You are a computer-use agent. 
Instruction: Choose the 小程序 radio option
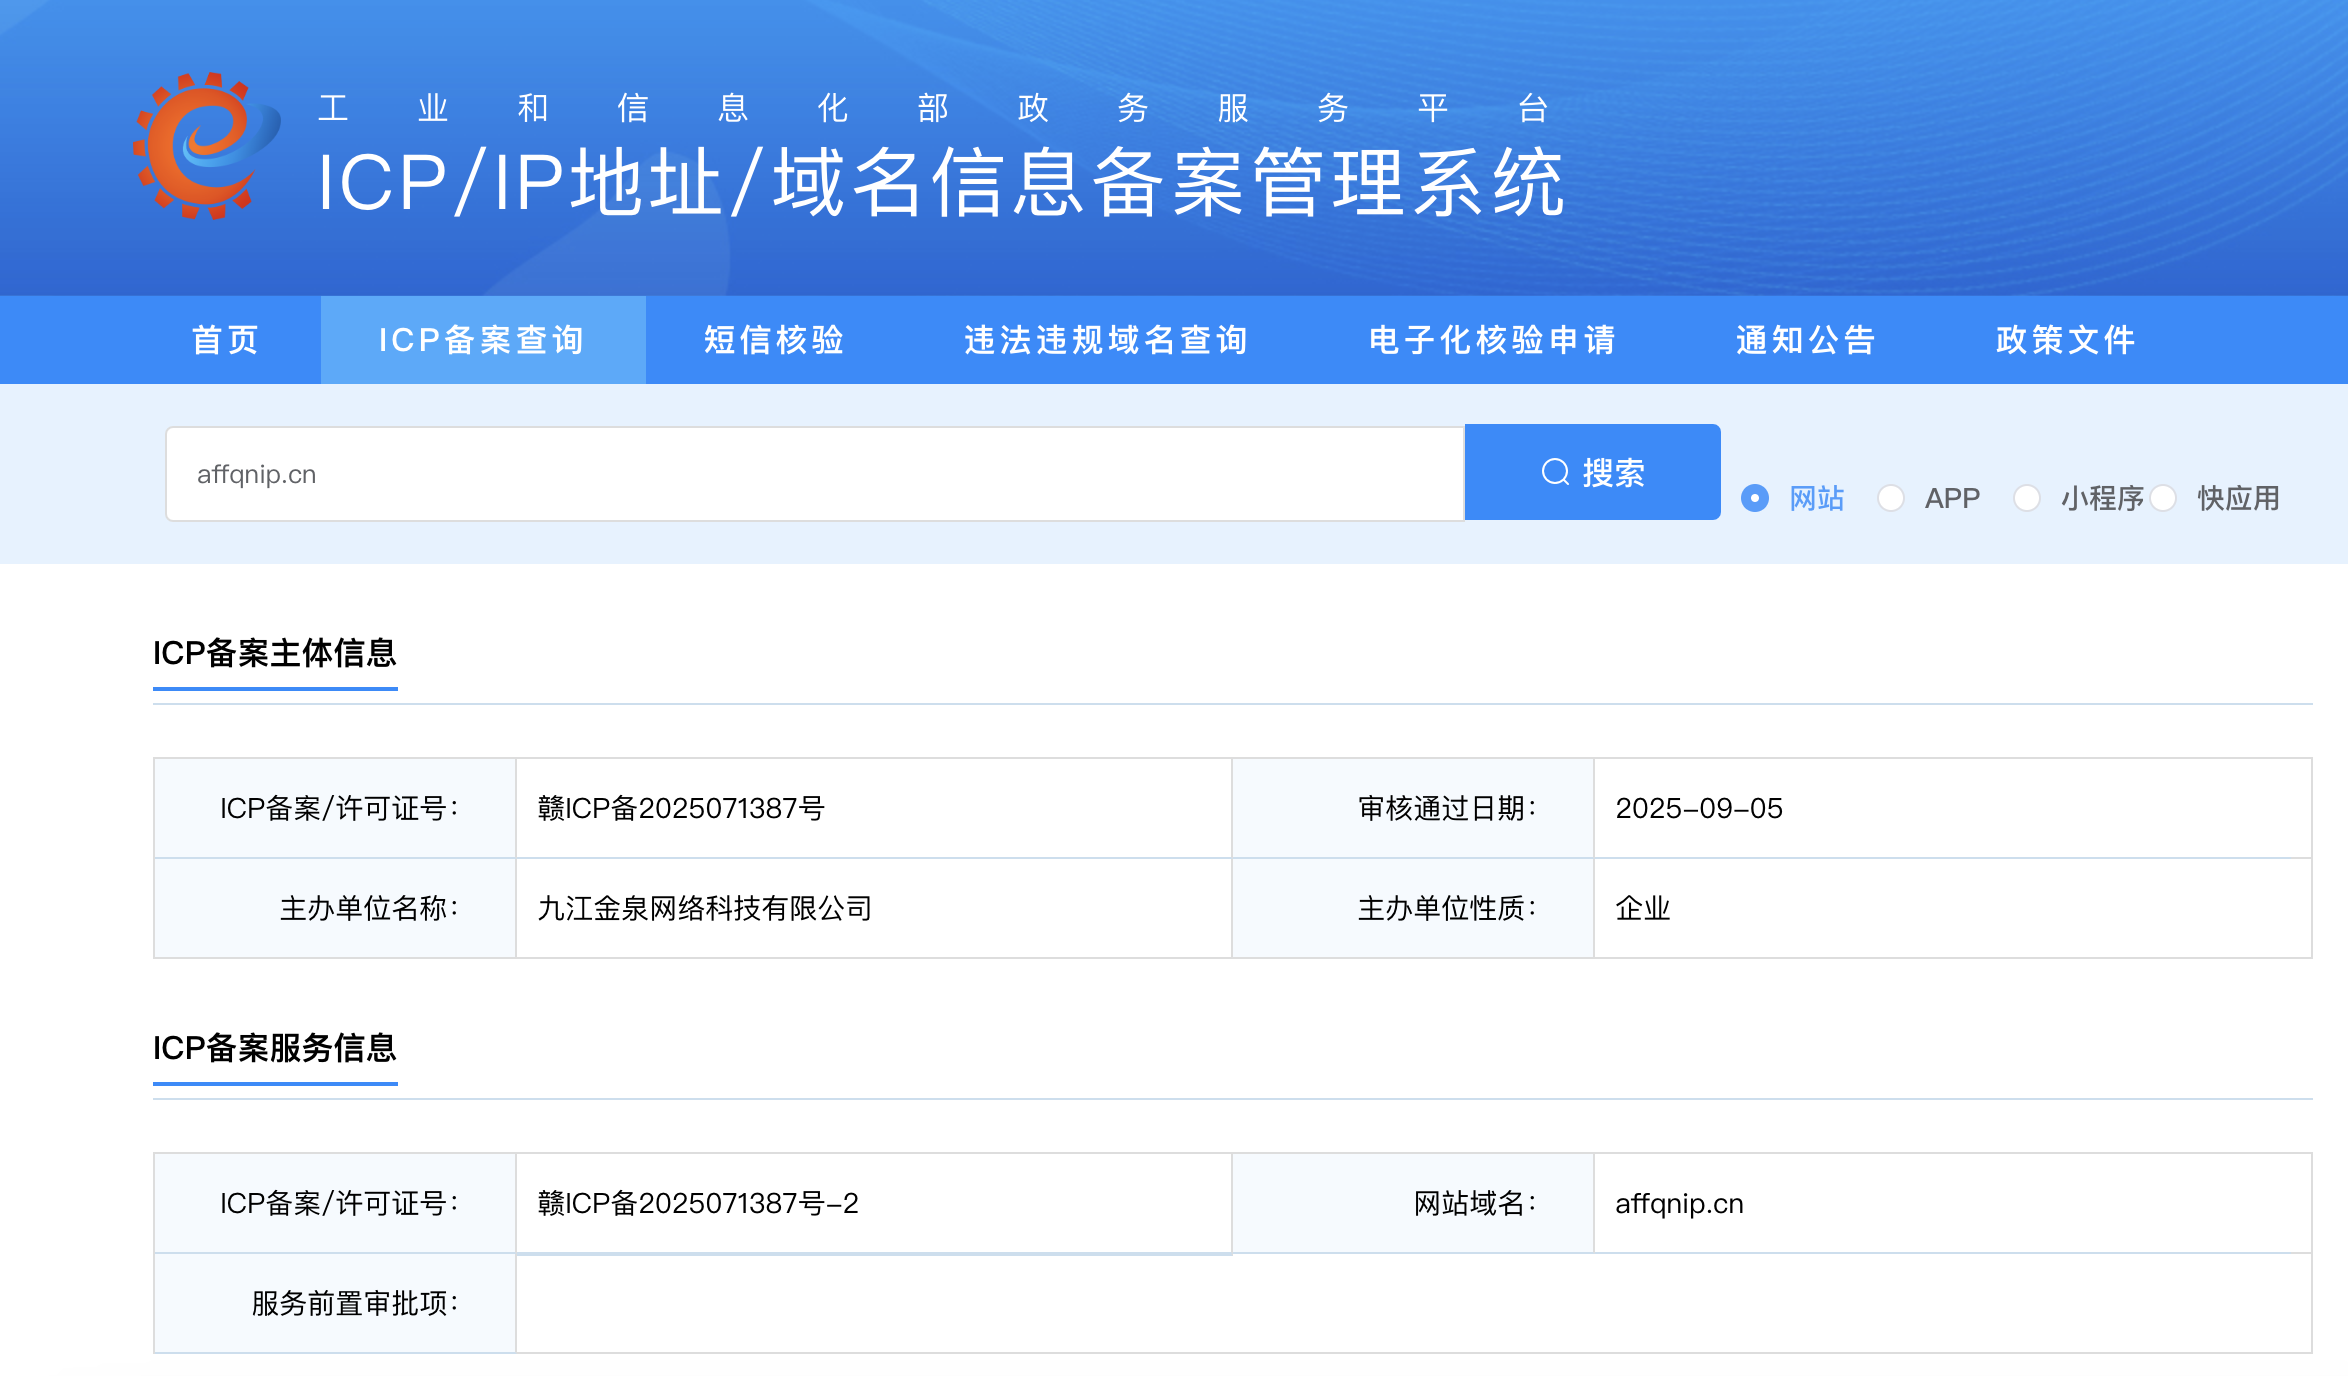pos(2026,498)
